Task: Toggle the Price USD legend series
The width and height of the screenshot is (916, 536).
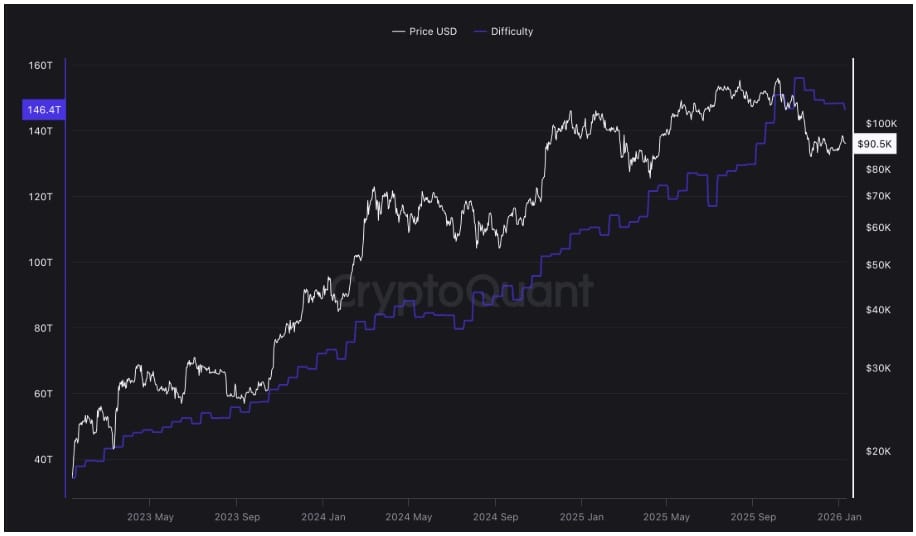Action: click(x=433, y=32)
